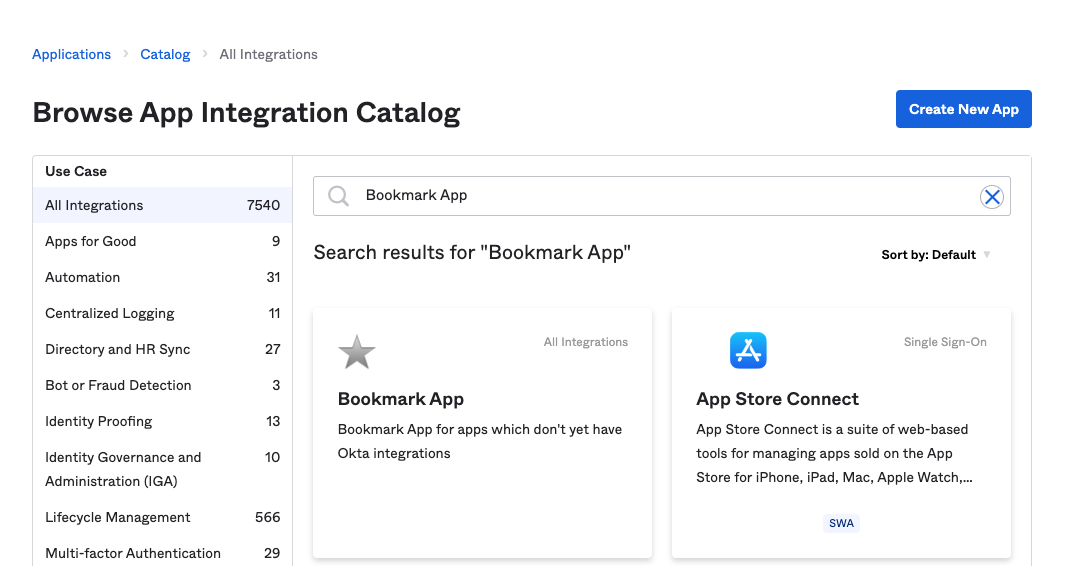Clear the search field with X icon

point(992,197)
